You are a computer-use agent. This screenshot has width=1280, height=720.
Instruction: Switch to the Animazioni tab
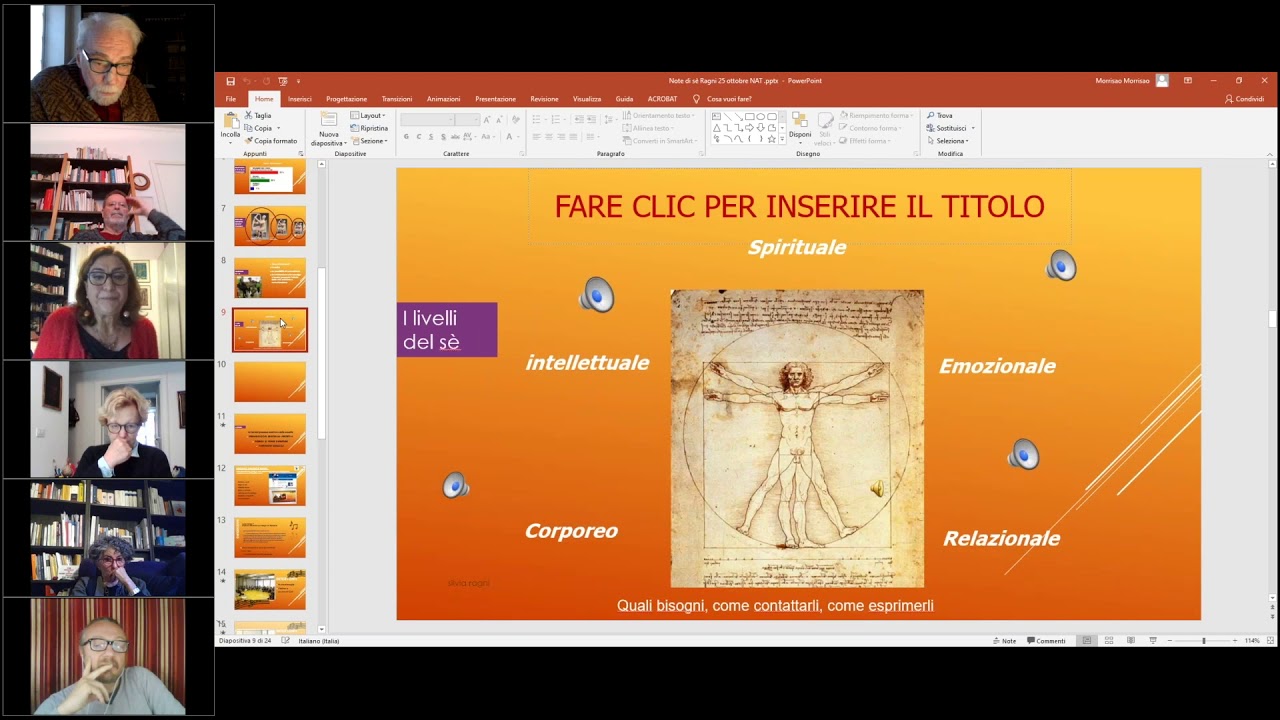click(443, 99)
